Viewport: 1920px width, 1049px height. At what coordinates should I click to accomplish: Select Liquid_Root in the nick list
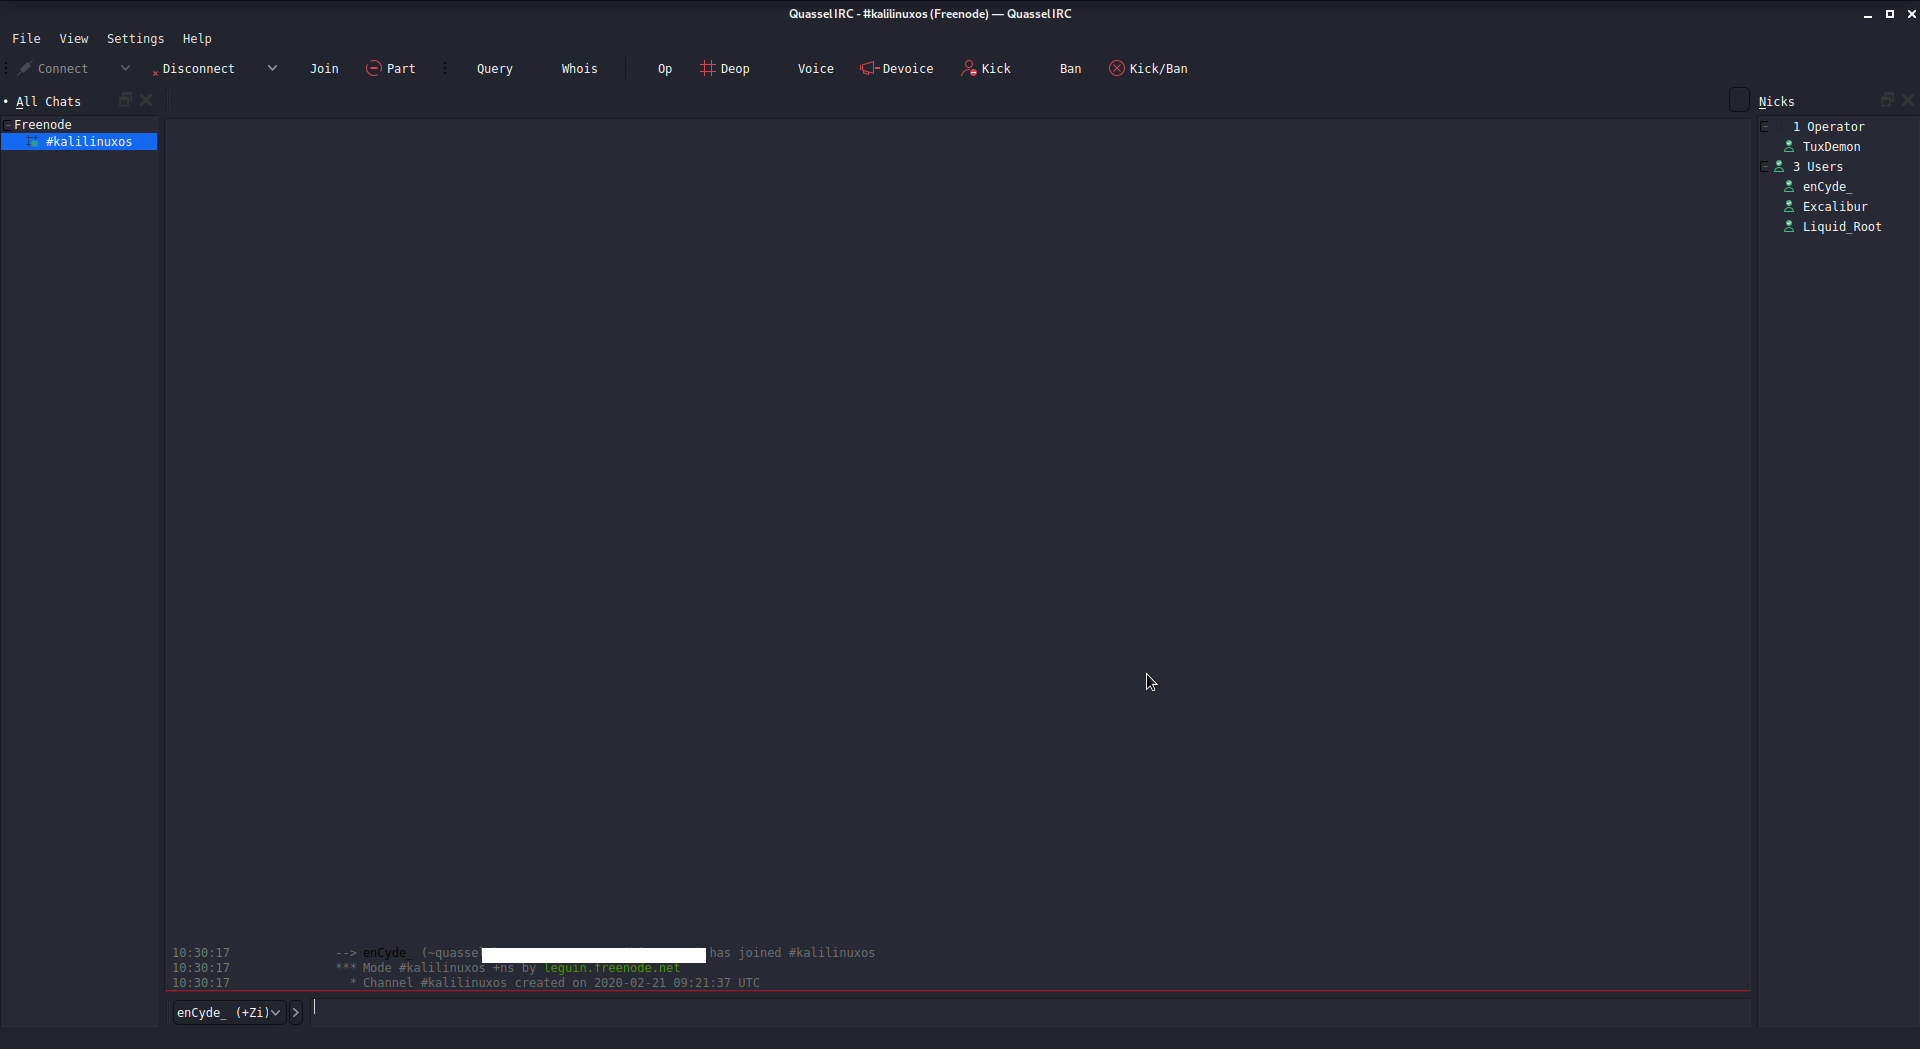coord(1842,227)
